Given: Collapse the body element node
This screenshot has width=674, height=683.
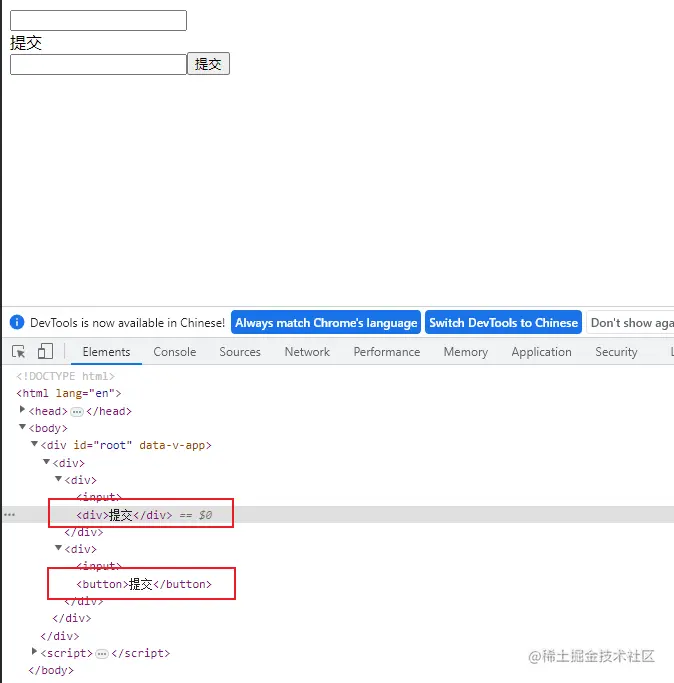Looking at the screenshot, I should (x=22, y=427).
